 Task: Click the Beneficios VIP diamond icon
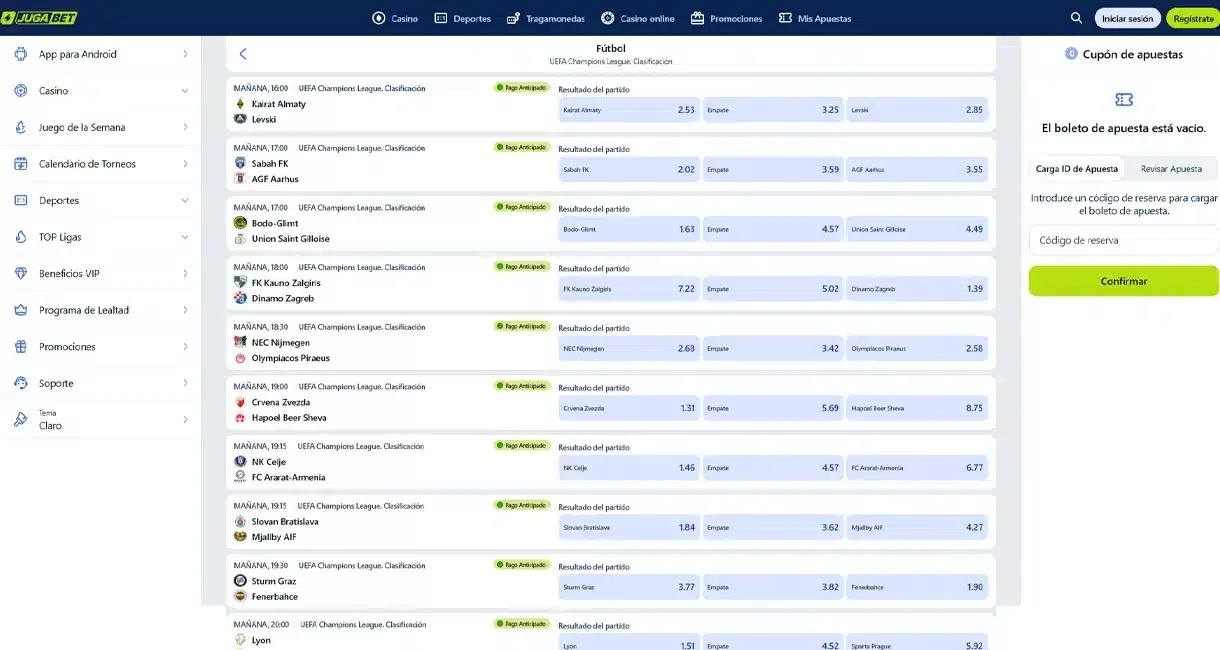20,273
